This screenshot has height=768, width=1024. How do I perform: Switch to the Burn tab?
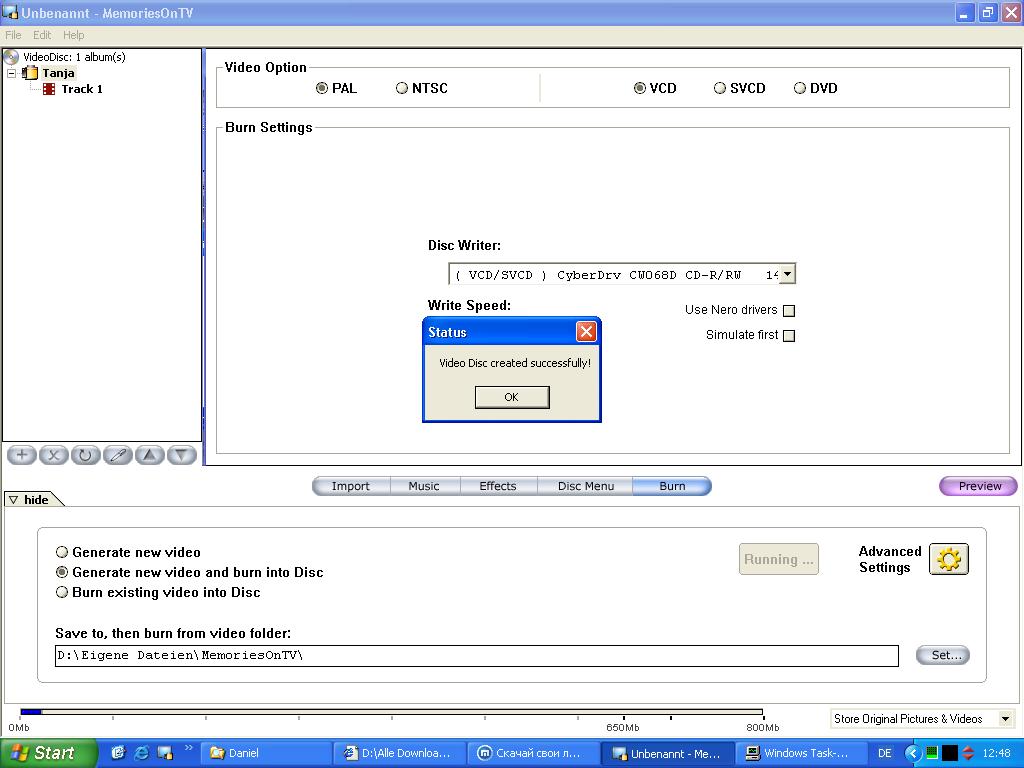pos(672,486)
